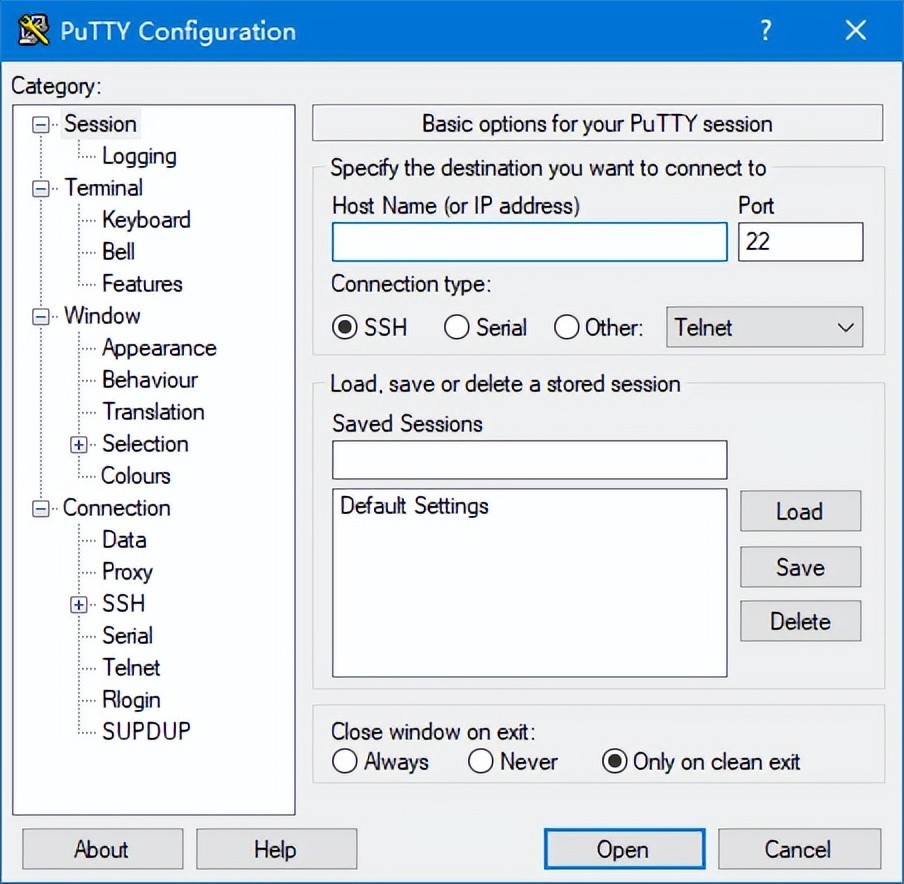This screenshot has width=904, height=884.
Task: Click the Open button
Action: 622,849
